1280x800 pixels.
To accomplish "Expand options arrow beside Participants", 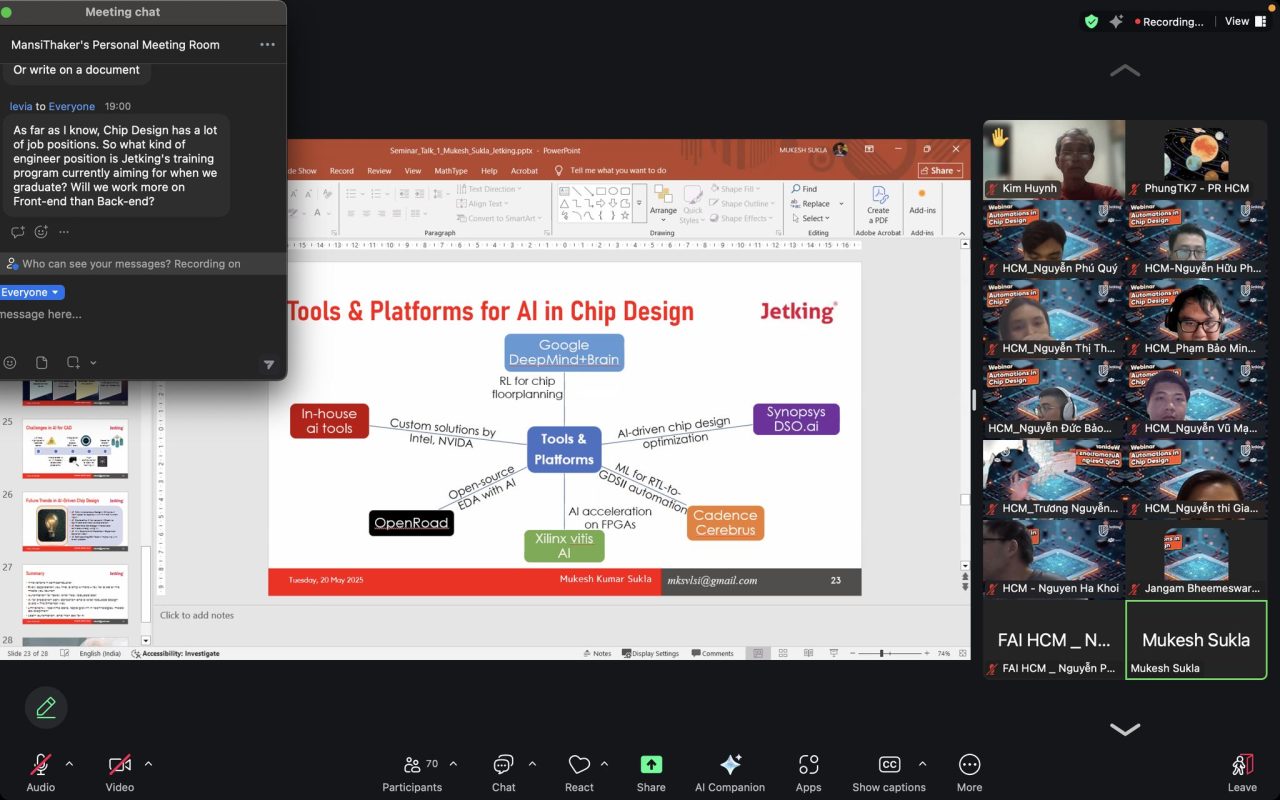I will (x=453, y=764).
